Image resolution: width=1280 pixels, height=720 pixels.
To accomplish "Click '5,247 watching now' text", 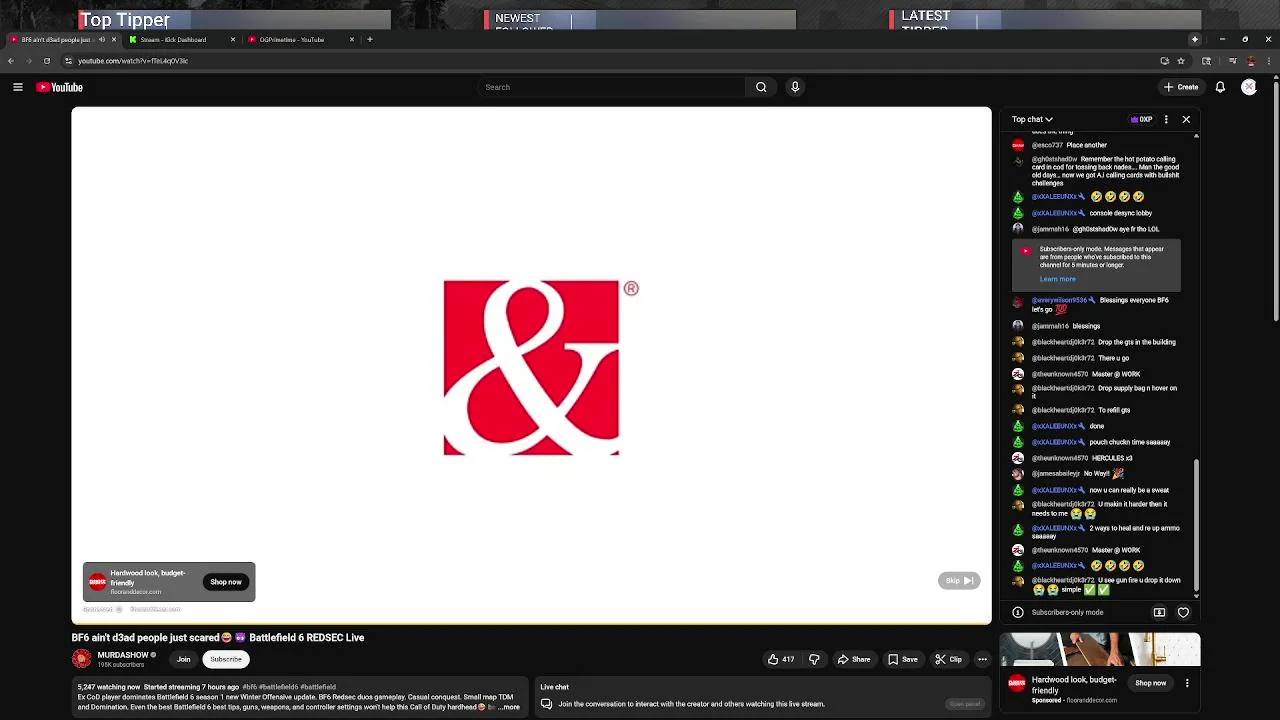I will [109, 687].
